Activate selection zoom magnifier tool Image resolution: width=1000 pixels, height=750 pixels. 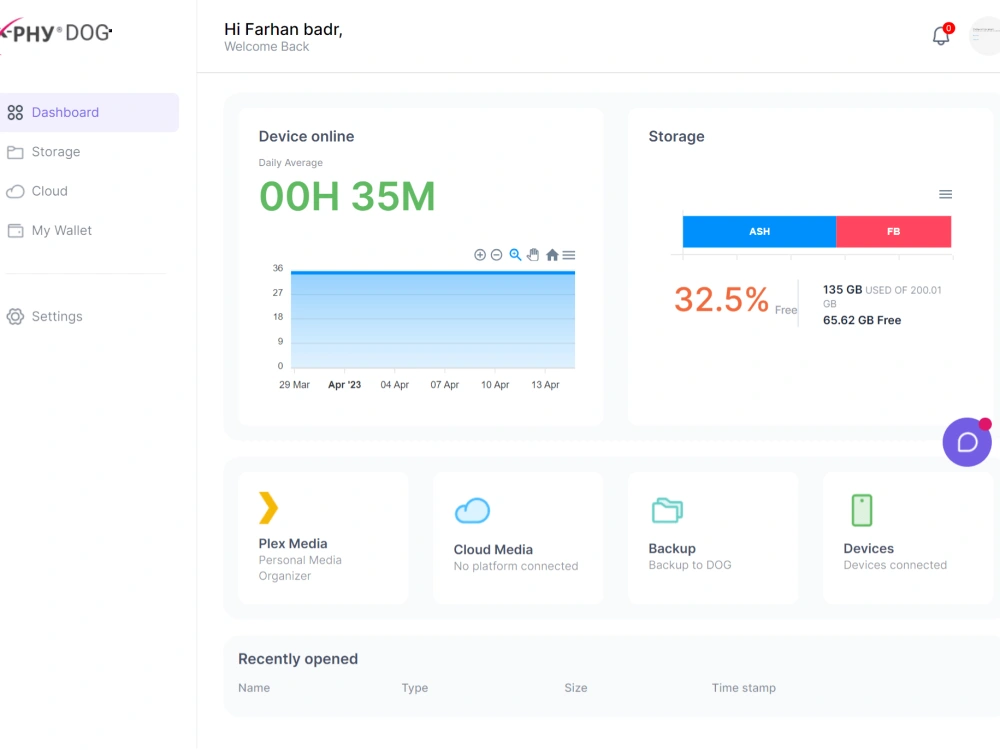pos(515,255)
